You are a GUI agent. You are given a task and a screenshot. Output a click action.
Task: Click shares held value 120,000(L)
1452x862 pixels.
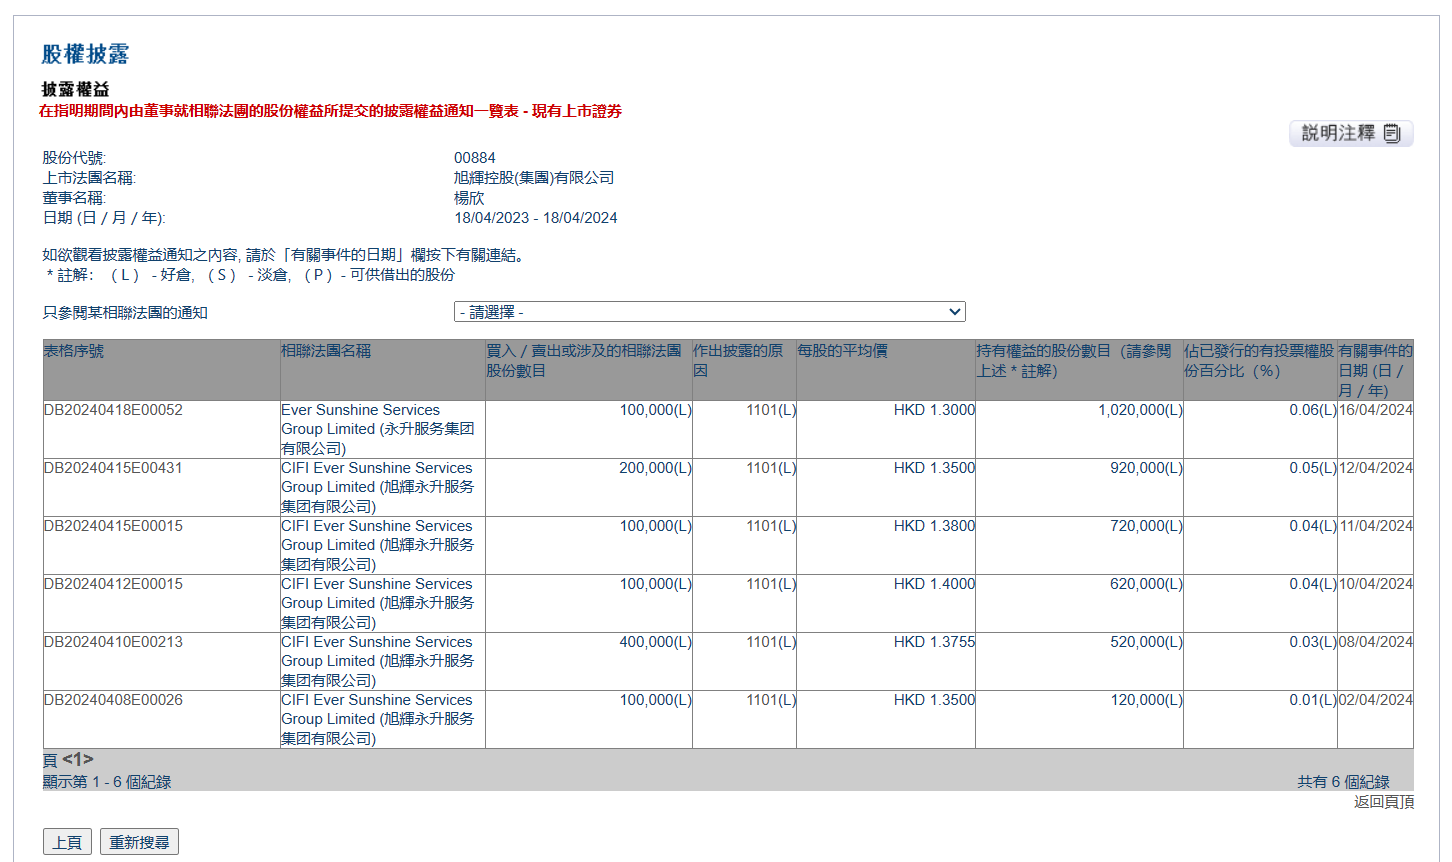[x=1146, y=700]
